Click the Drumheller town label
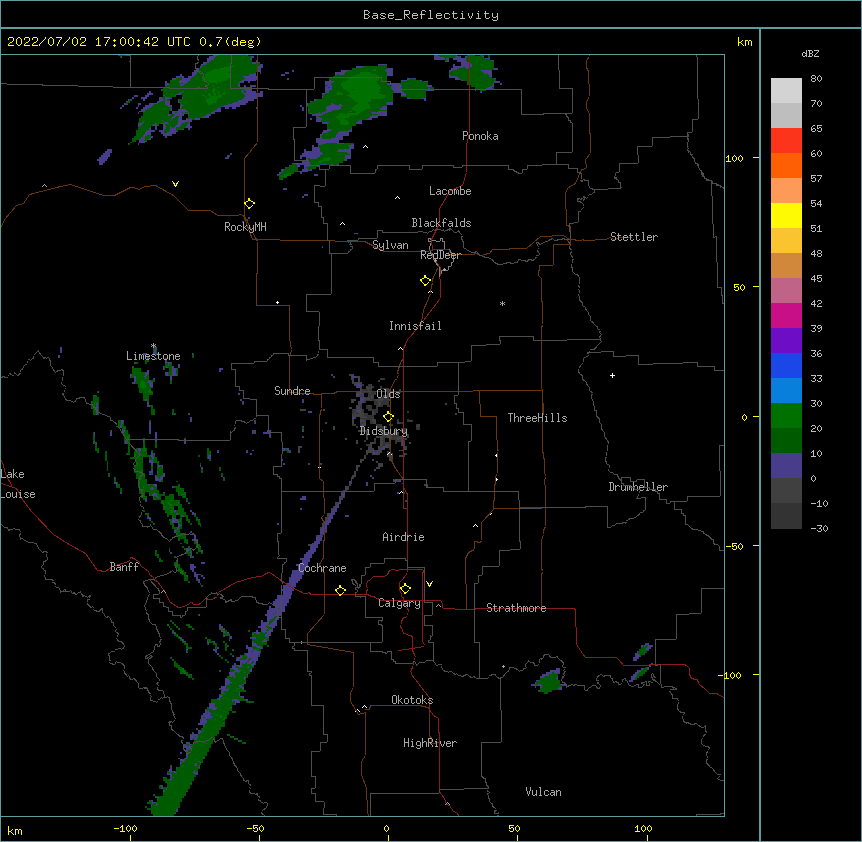 tap(638, 487)
